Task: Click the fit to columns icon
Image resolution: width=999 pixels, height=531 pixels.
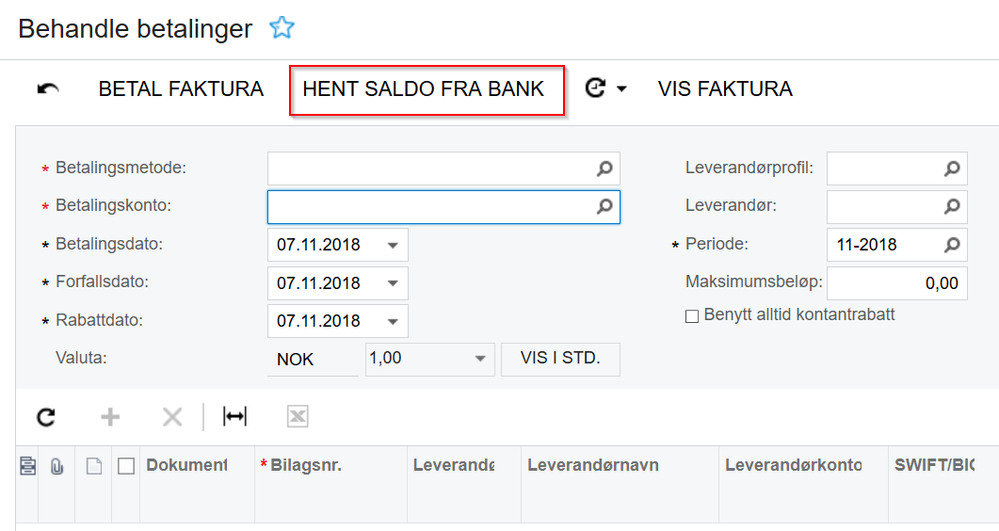Action: [235, 417]
